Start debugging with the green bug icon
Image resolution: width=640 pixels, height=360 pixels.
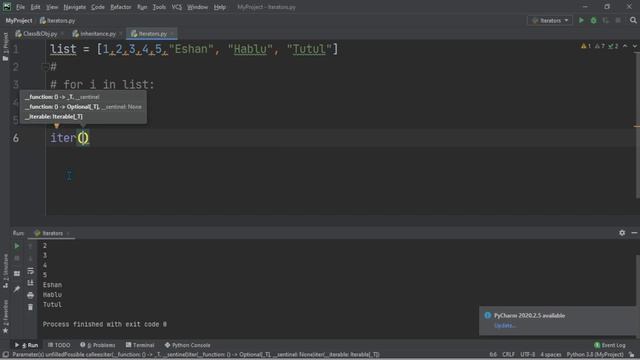593,20
